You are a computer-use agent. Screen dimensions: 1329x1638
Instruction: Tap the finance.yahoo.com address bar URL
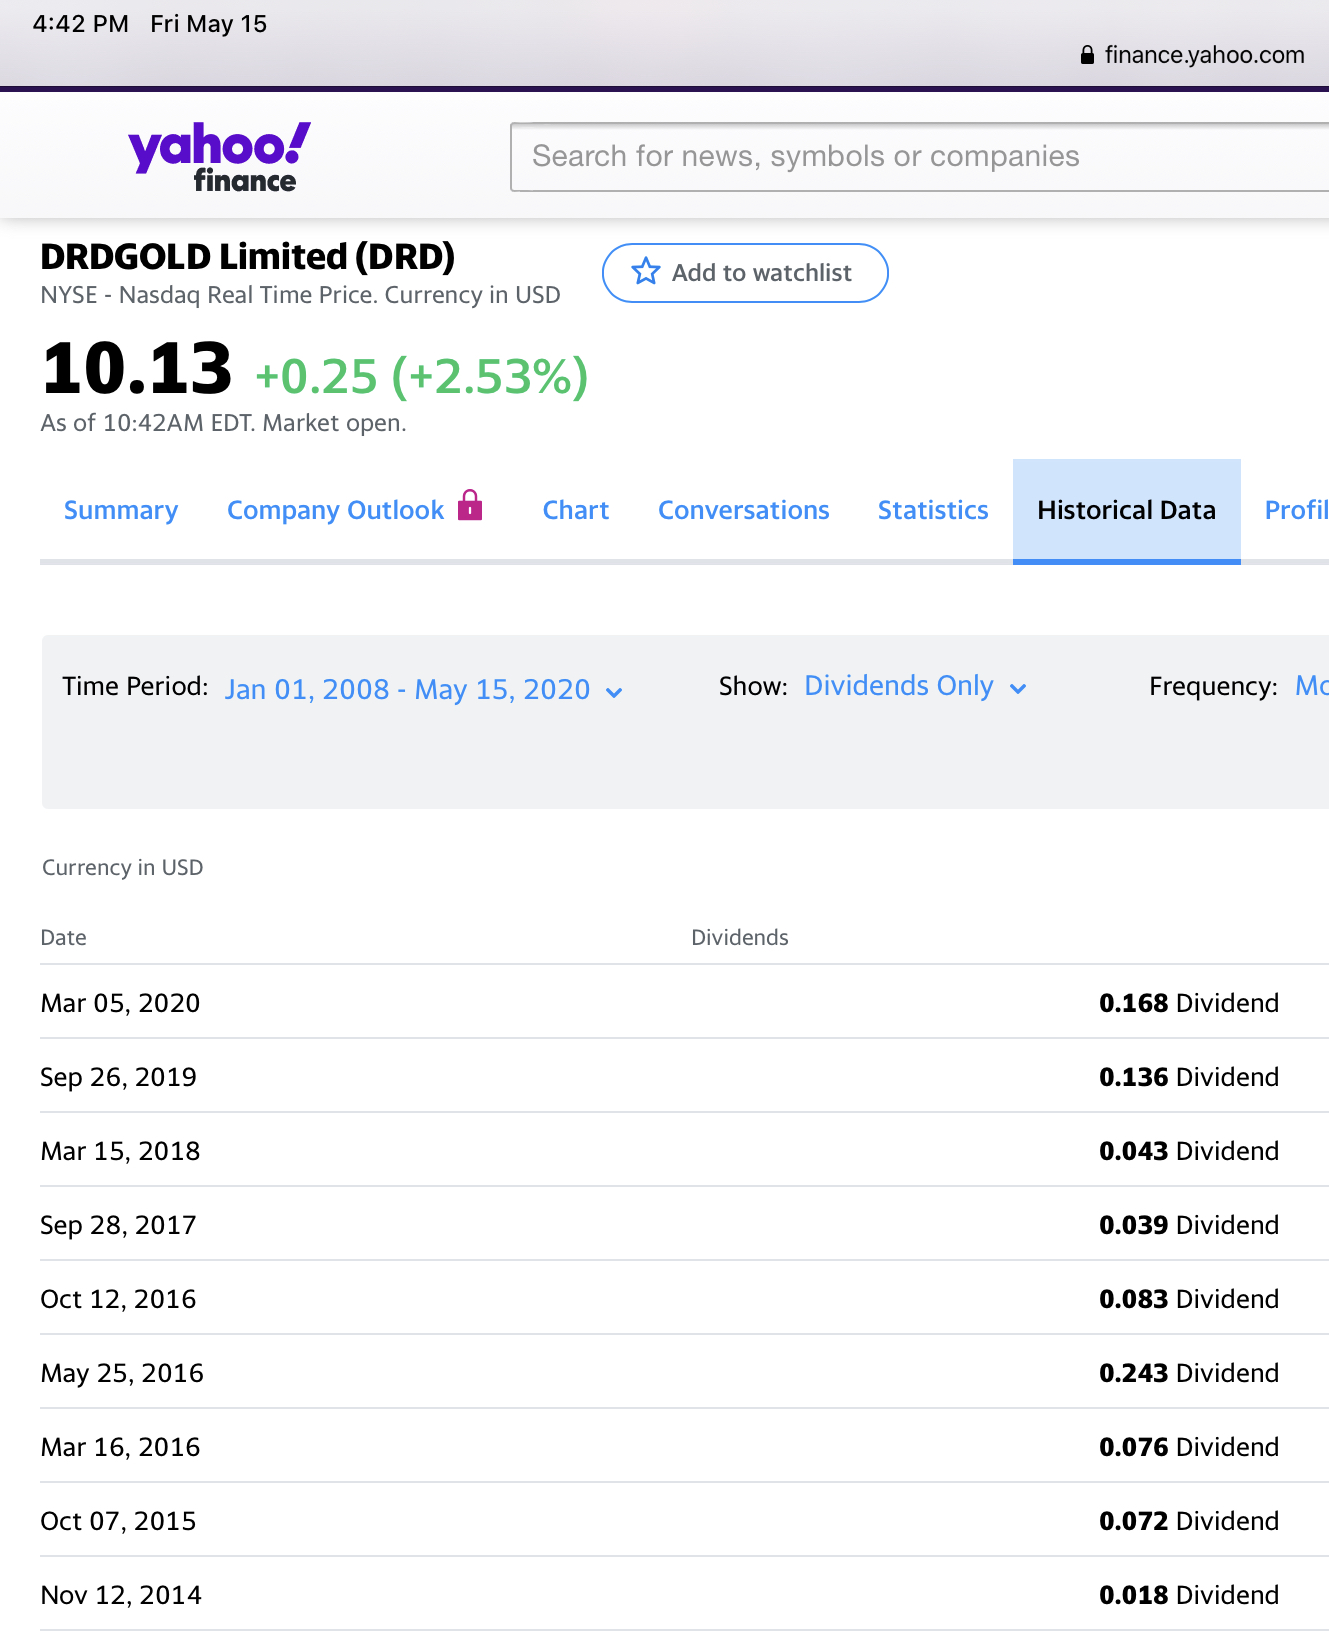pos(1203,56)
